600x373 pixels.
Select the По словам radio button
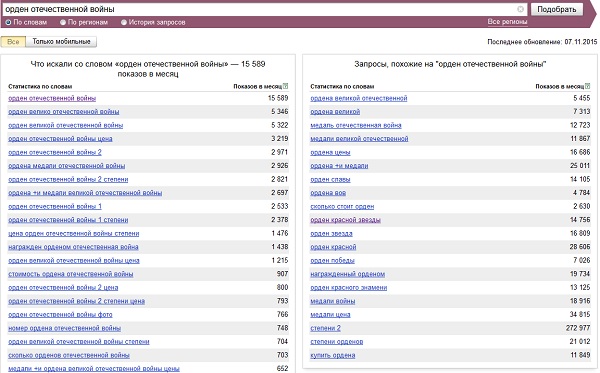(8, 23)
